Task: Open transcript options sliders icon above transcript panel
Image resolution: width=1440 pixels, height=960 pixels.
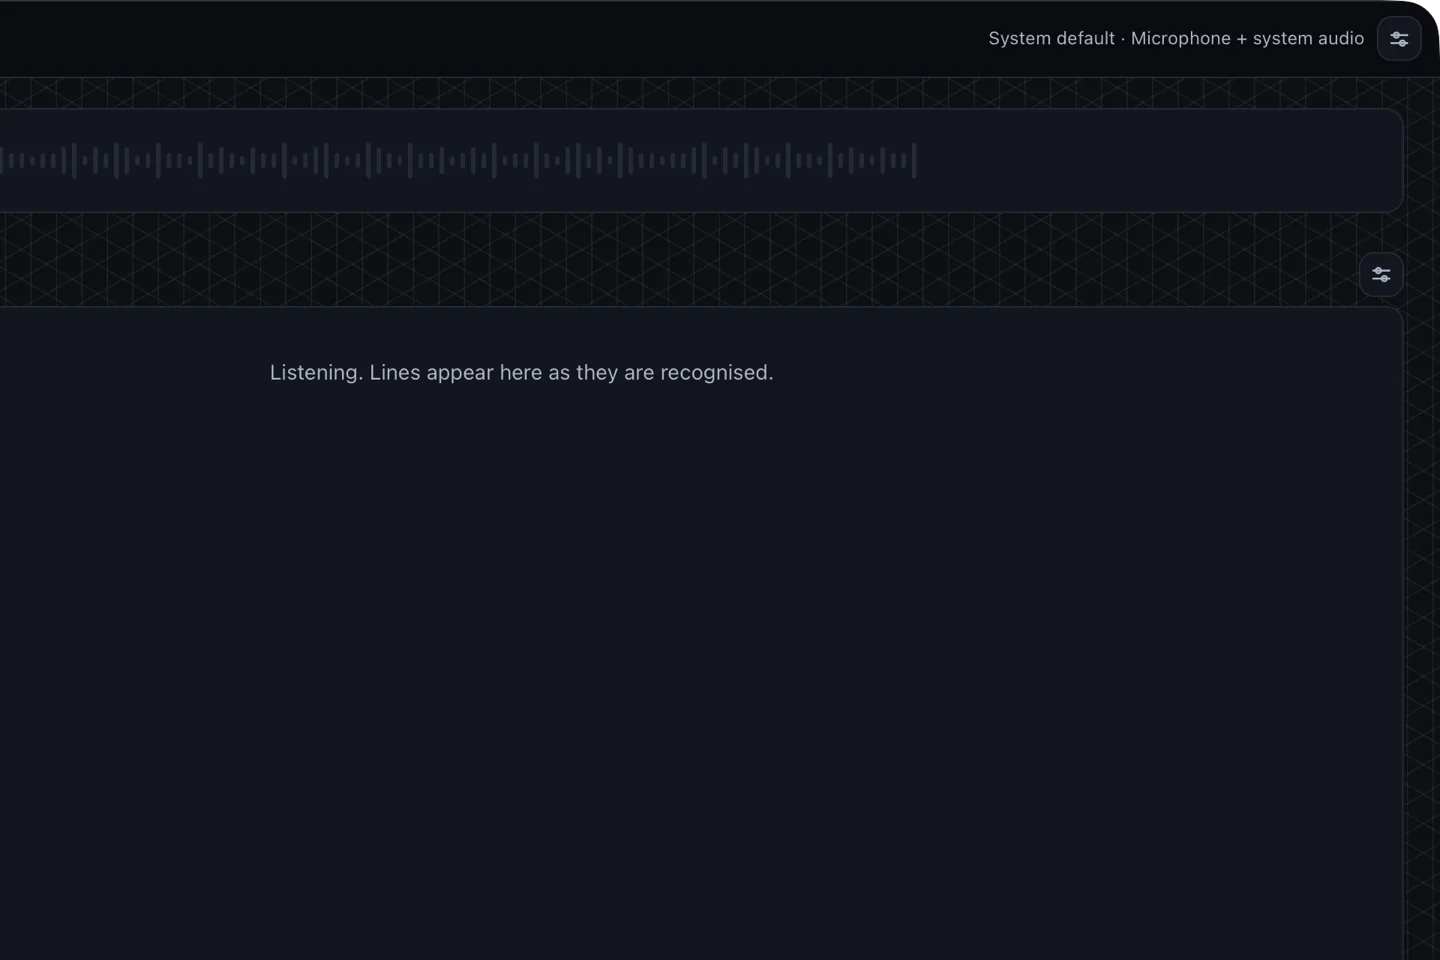Action: click(1381, 275)
